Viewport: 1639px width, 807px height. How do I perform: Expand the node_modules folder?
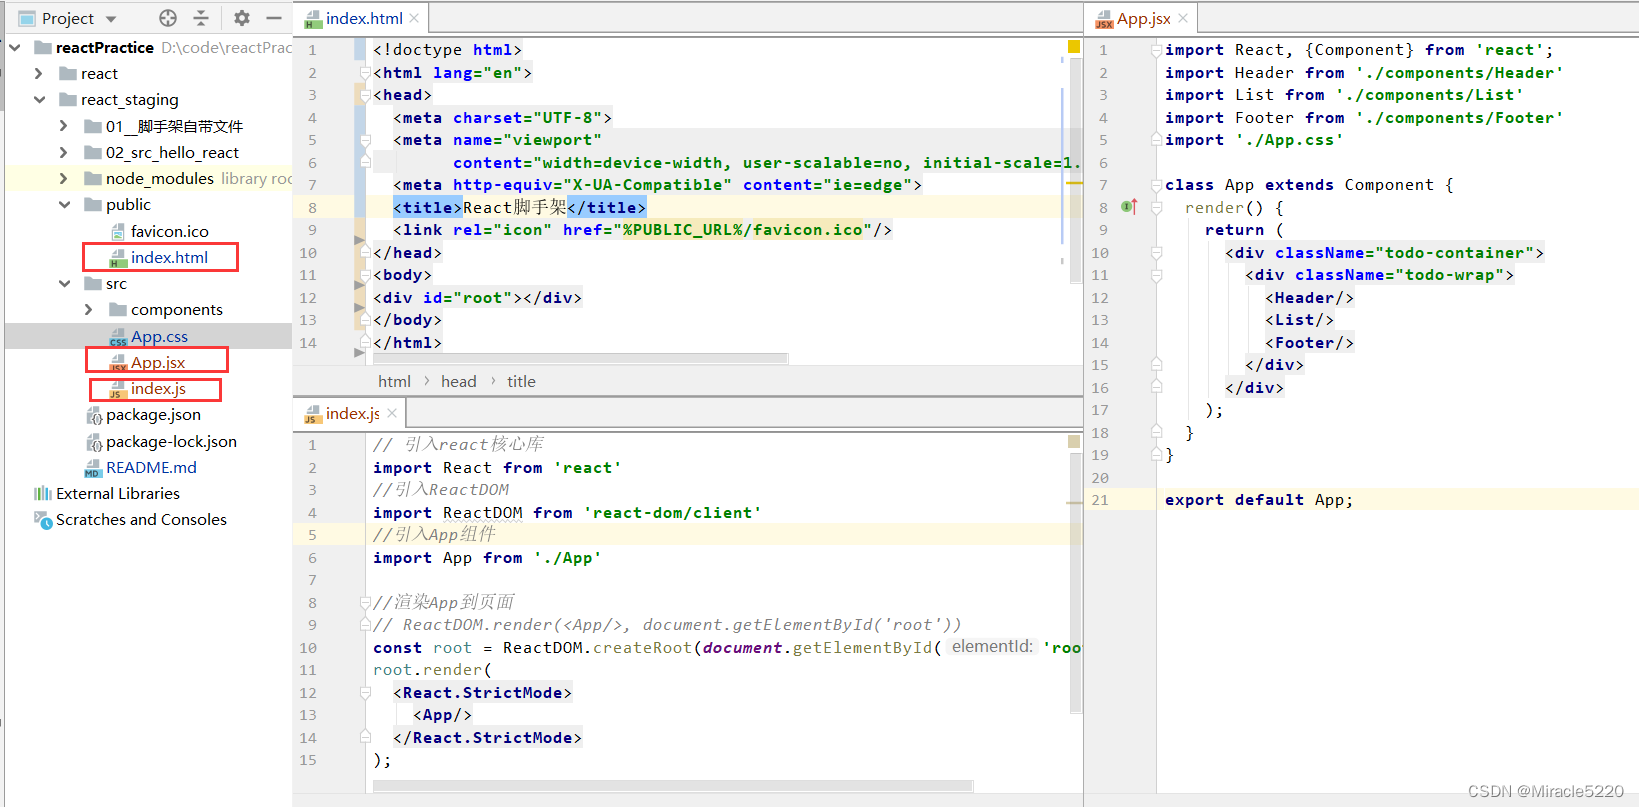tap(64, 178)
